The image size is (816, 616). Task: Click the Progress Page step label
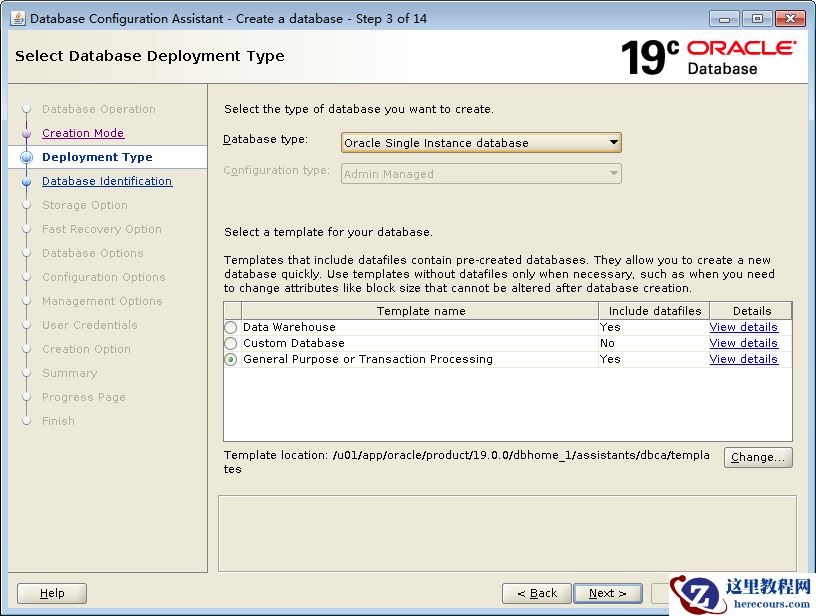pyautogui.click(x=84, y=397)
